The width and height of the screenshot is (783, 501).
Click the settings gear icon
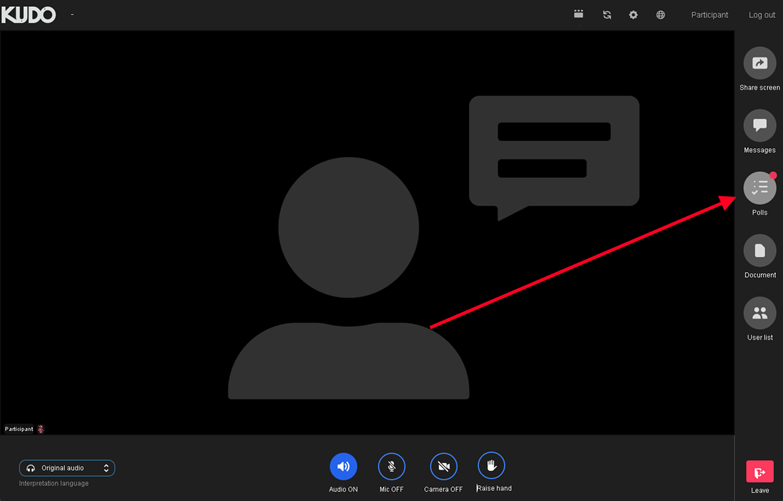(633, 15)
